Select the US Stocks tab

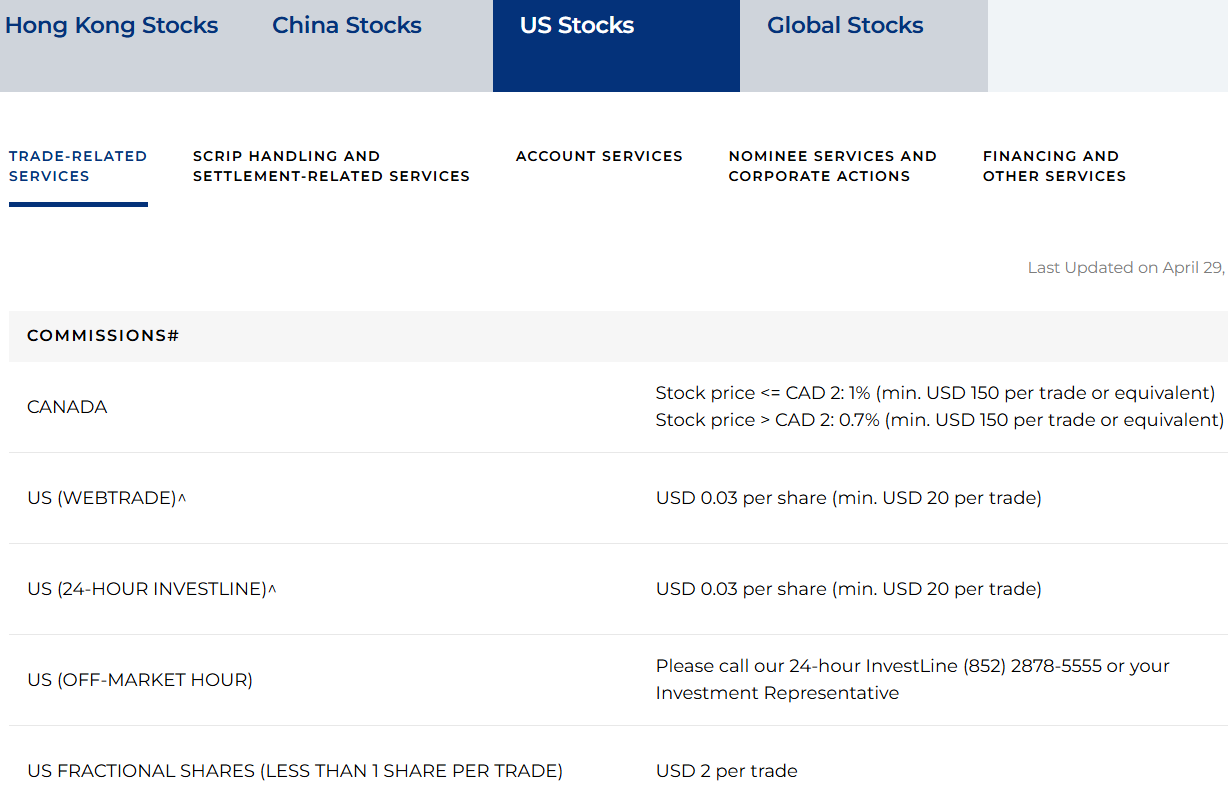click(x=577, y=26)
